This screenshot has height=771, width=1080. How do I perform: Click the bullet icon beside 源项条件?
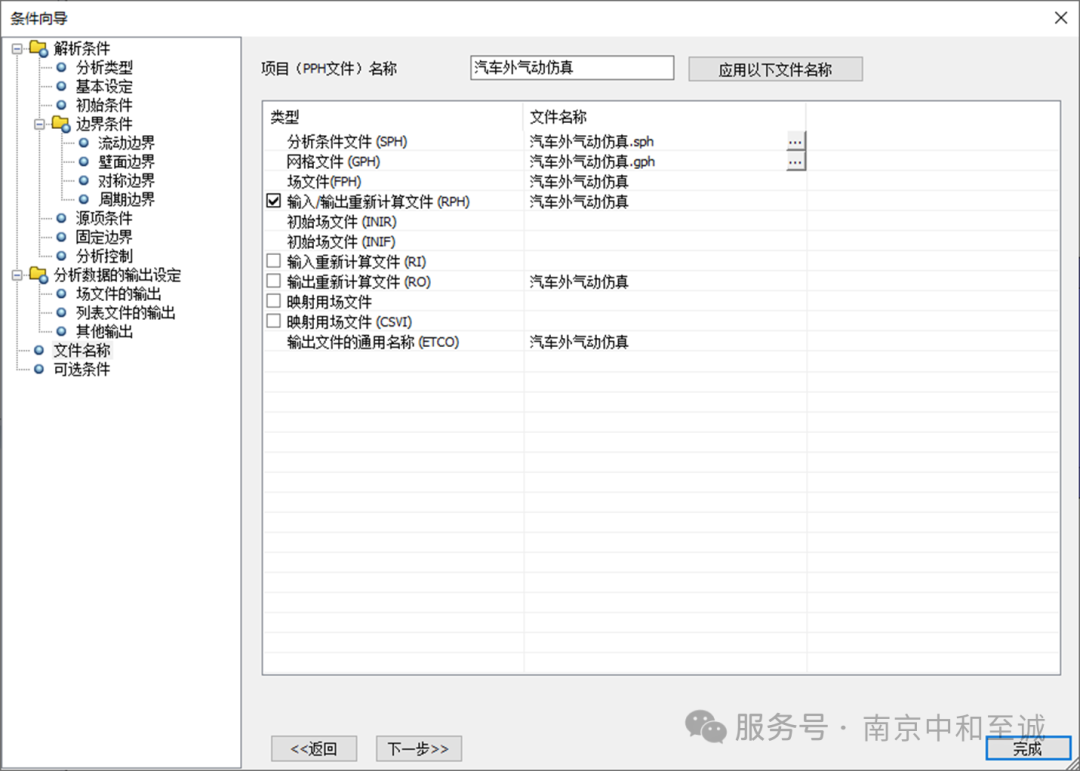pyautogui.click(x=61, y=218)
